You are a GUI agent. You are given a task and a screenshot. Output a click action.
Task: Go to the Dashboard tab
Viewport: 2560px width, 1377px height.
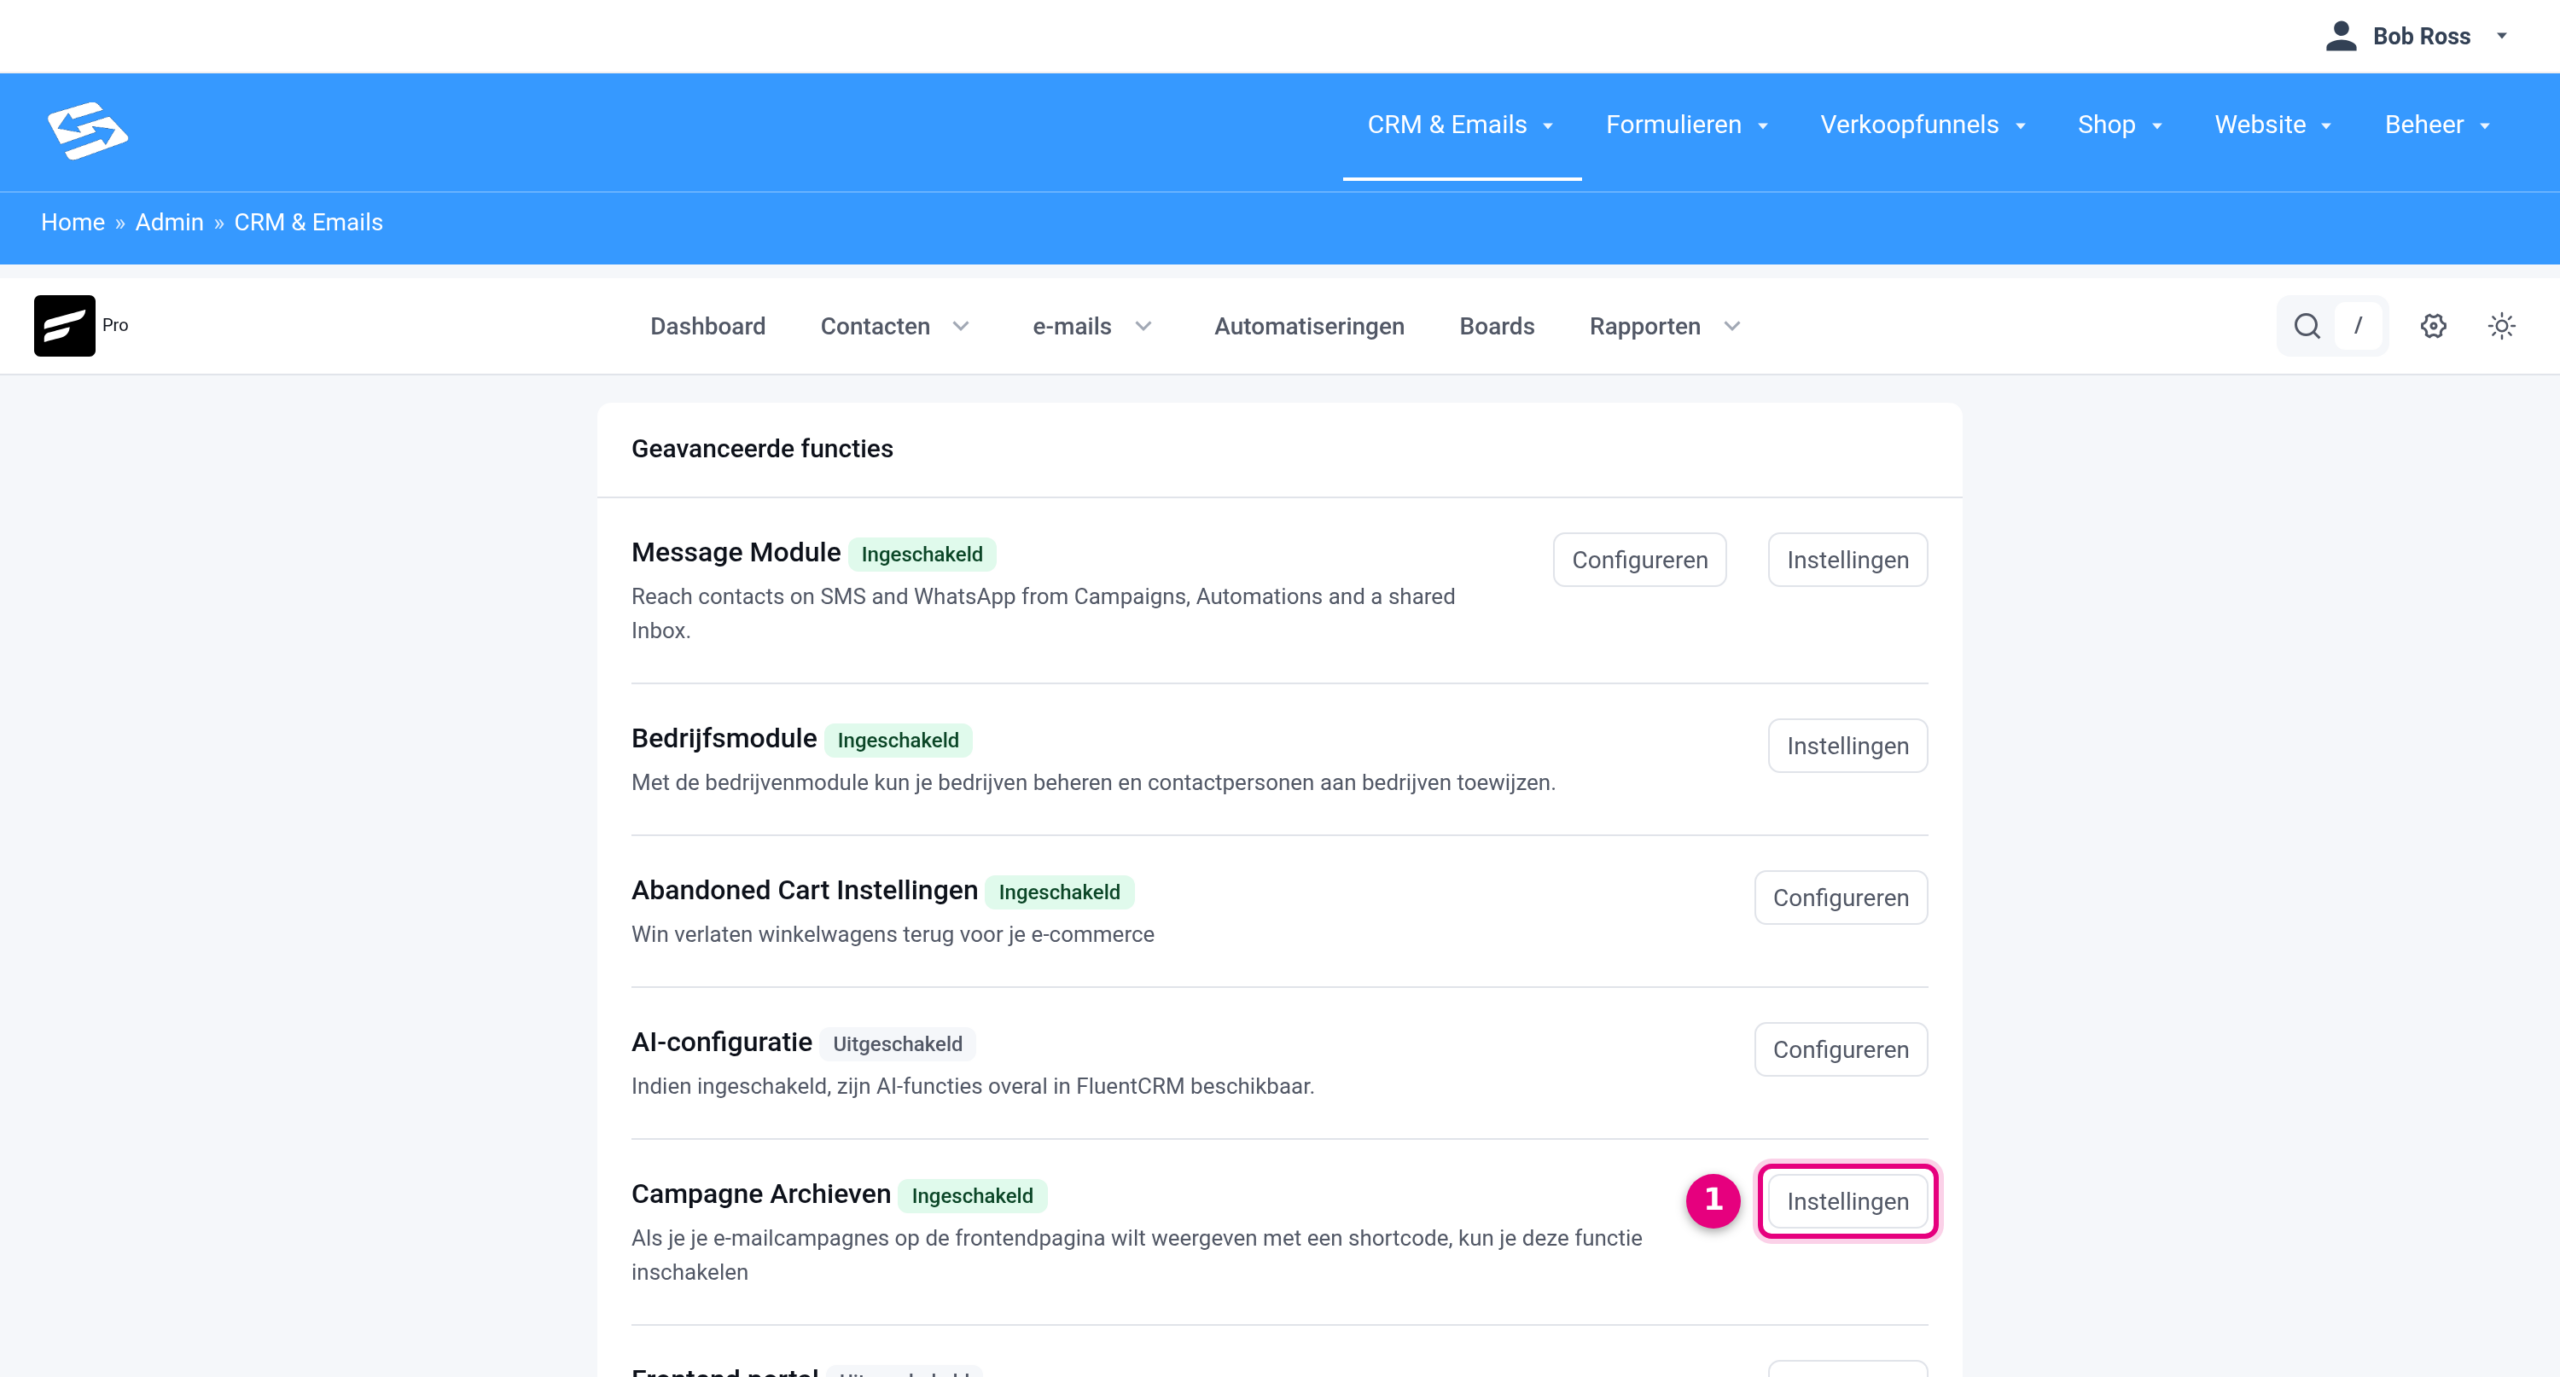(708, 326)
